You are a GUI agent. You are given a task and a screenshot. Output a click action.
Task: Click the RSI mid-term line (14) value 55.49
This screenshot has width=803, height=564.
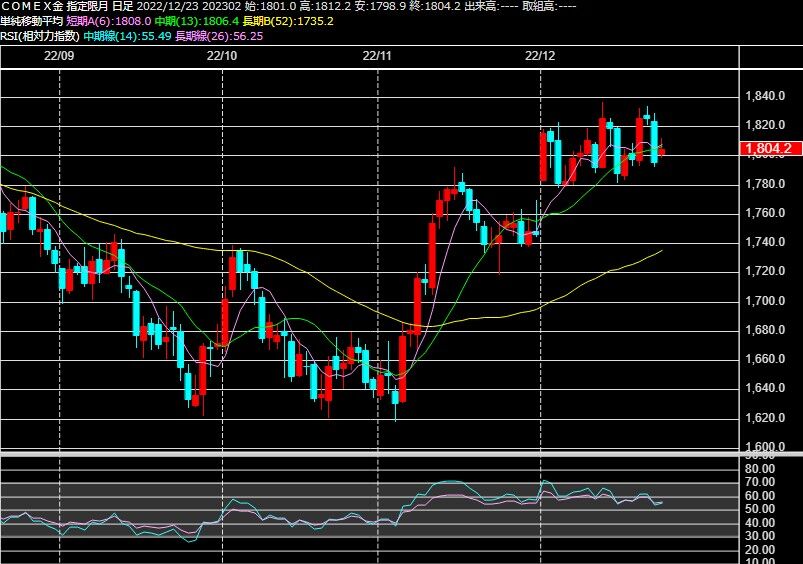coord(156,36)
